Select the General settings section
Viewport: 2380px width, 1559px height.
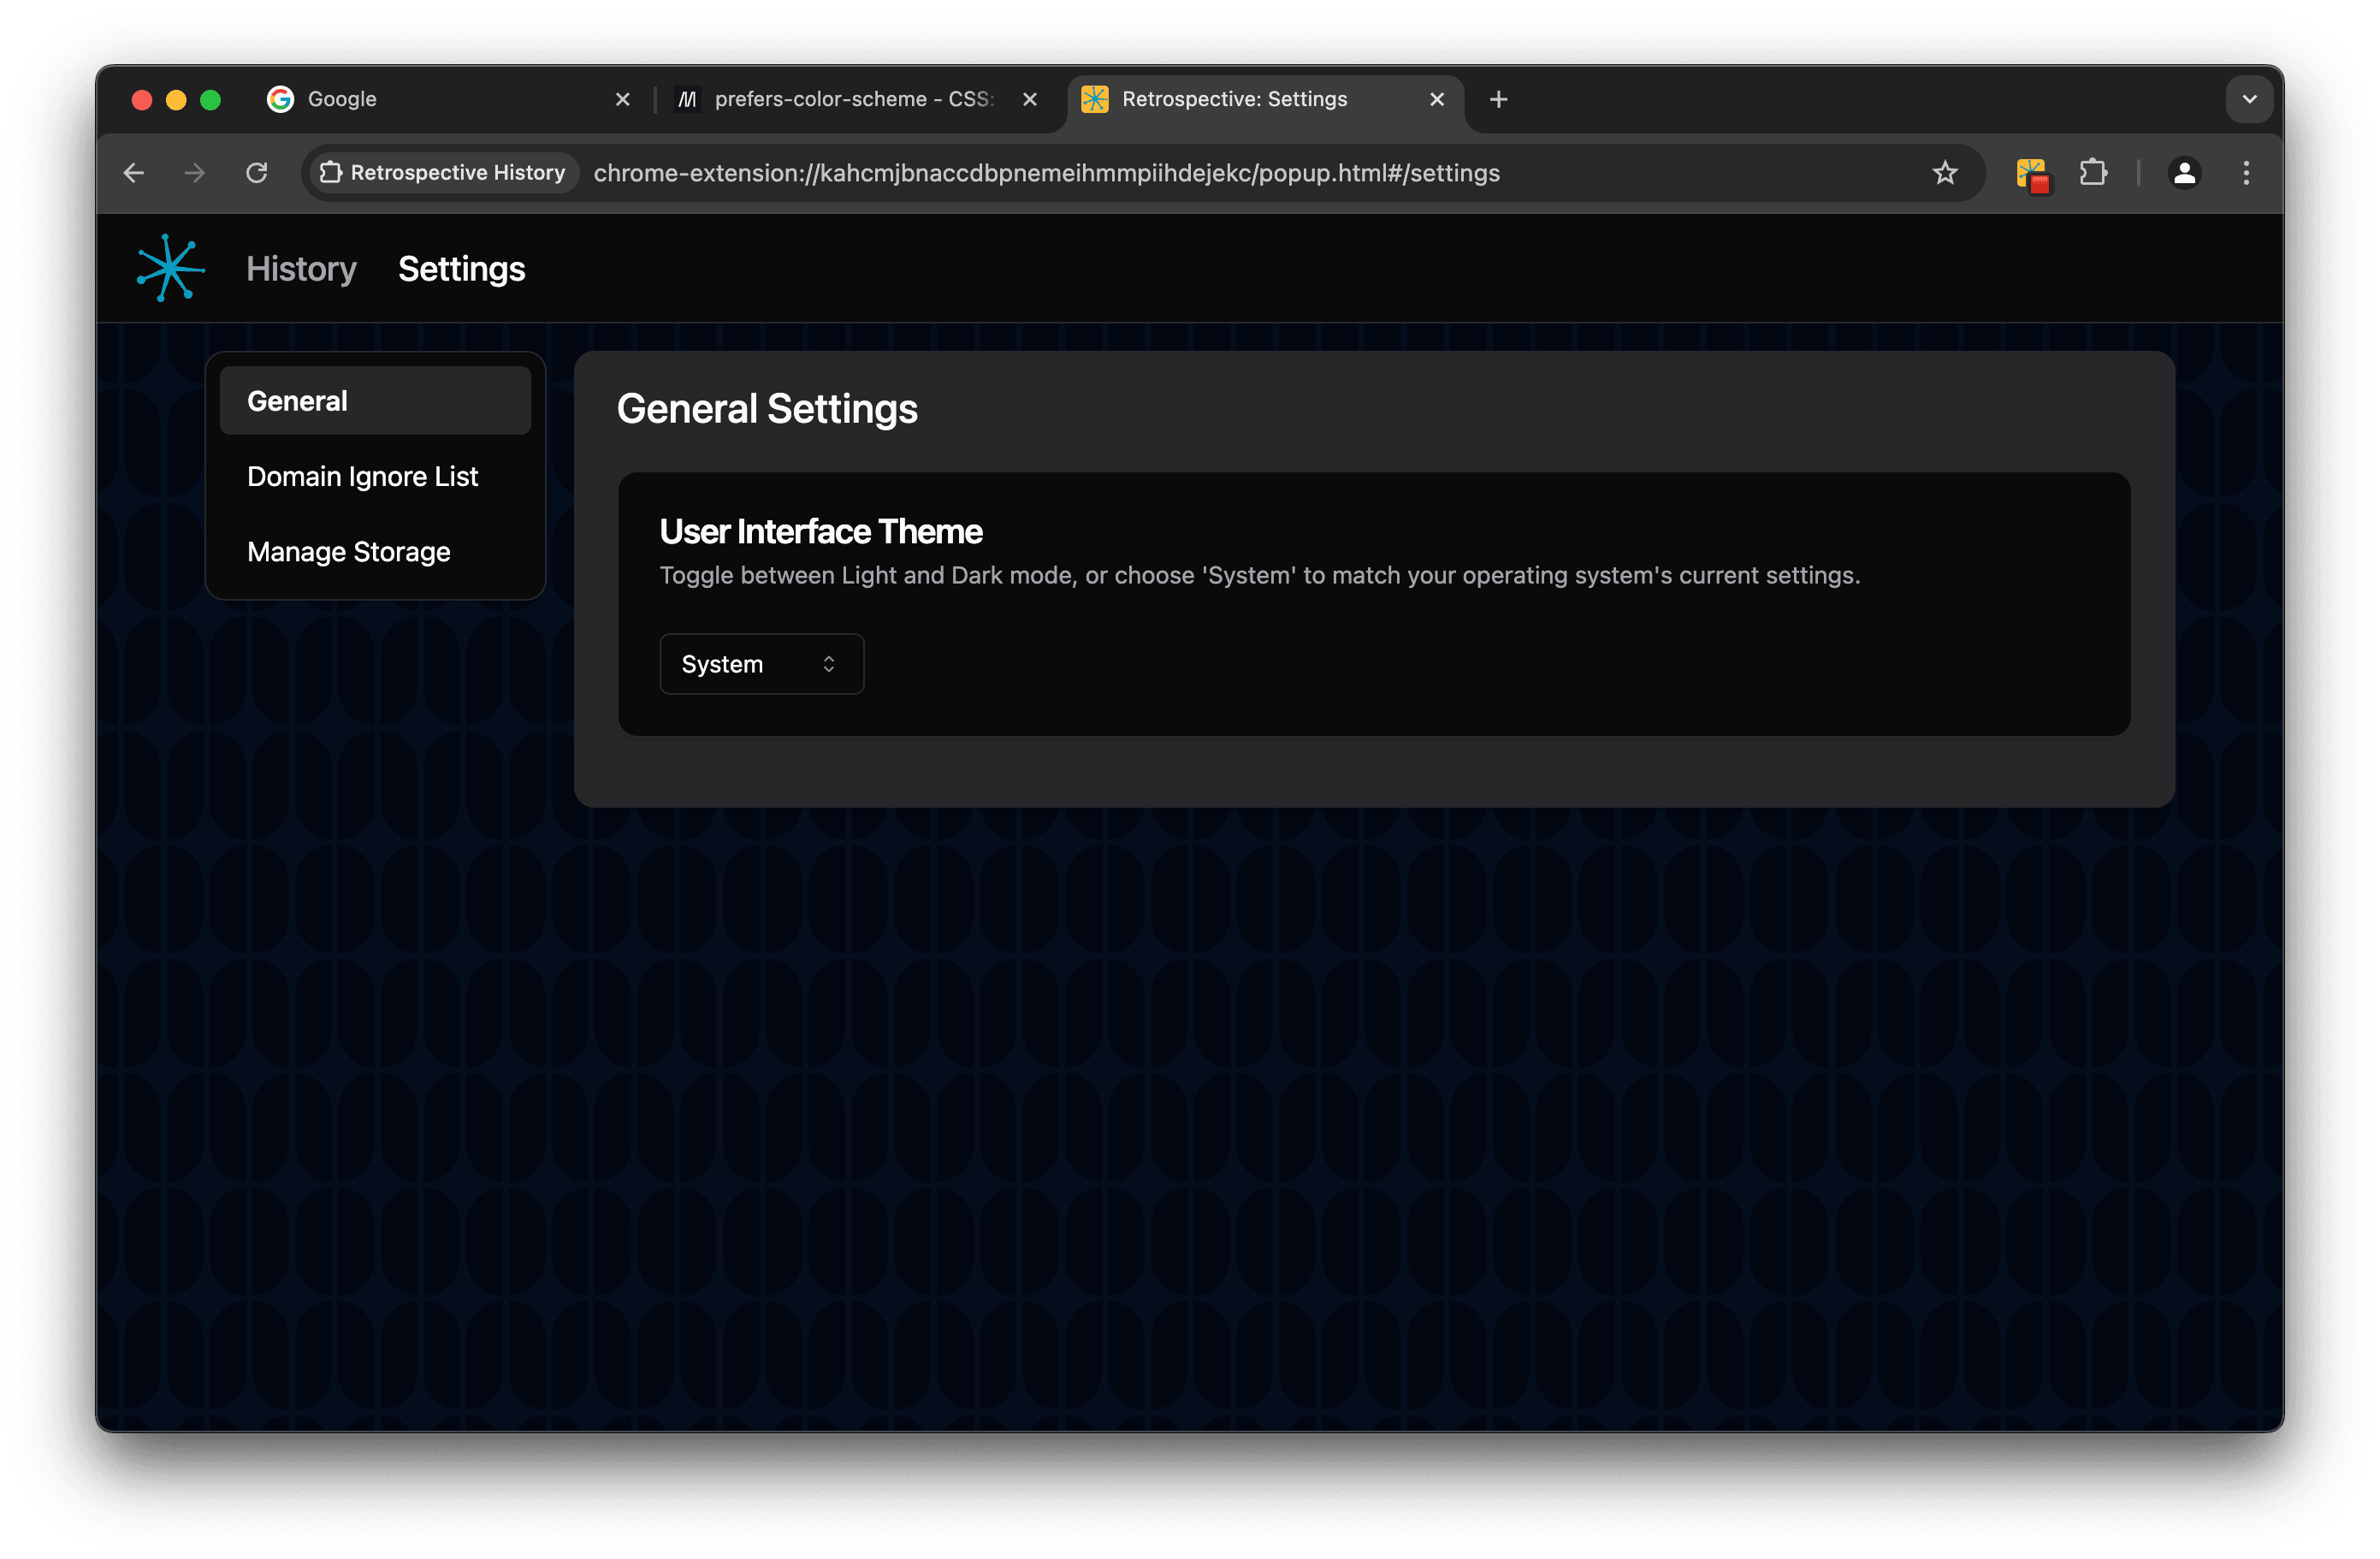pyautogui.click(x=374, y=401)
